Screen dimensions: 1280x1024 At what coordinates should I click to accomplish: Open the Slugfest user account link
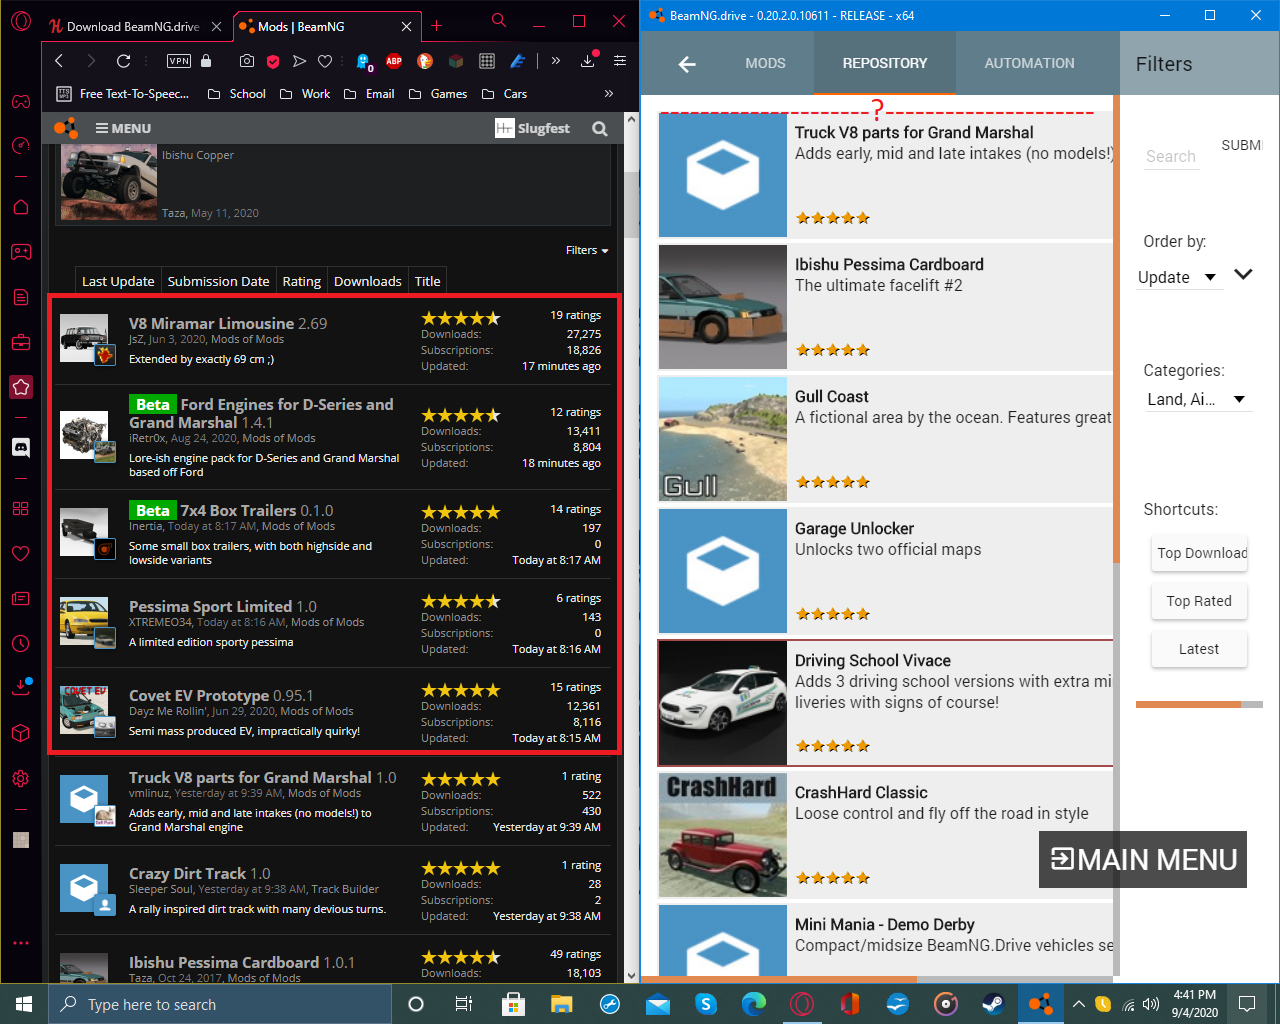click(533, 128)
